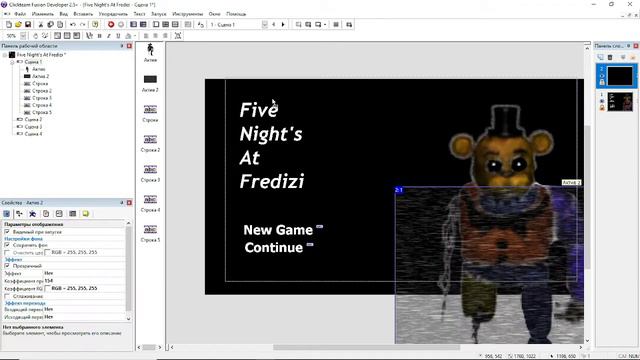This screenshot has width=640, height=360.
Task: Create a new application with New icon
Action: 9,25
